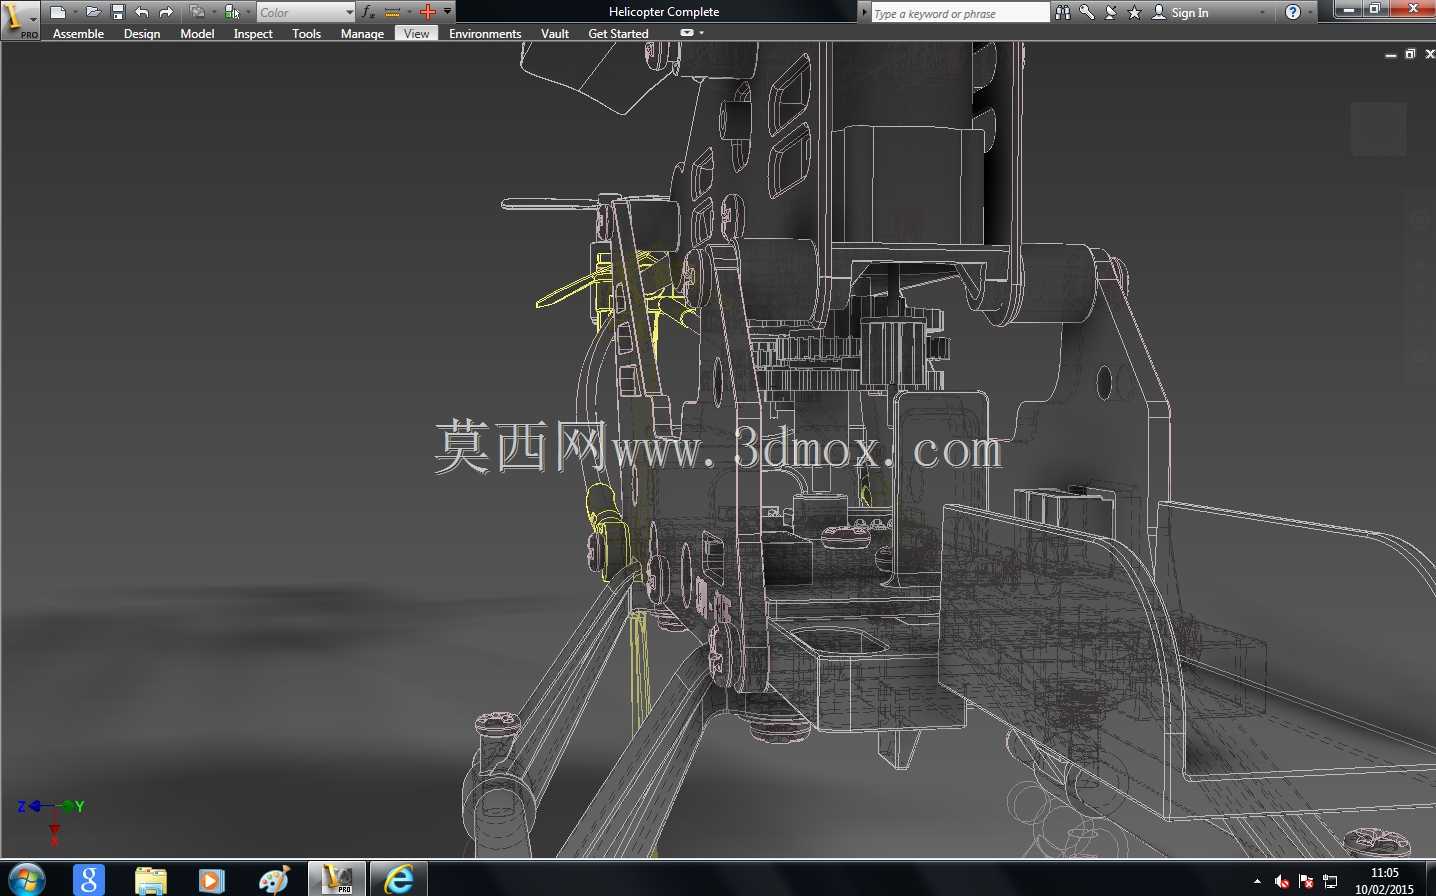Close the Helicopter Complete document window
This screenshot has height=896, width=1436.
pyautogui.click(x=1429, y=54)
